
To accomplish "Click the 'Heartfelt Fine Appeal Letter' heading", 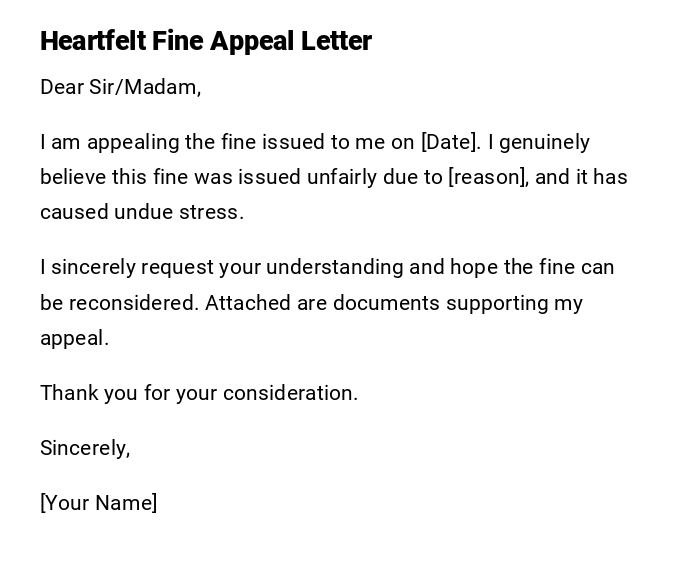I will tap(206, 41).
